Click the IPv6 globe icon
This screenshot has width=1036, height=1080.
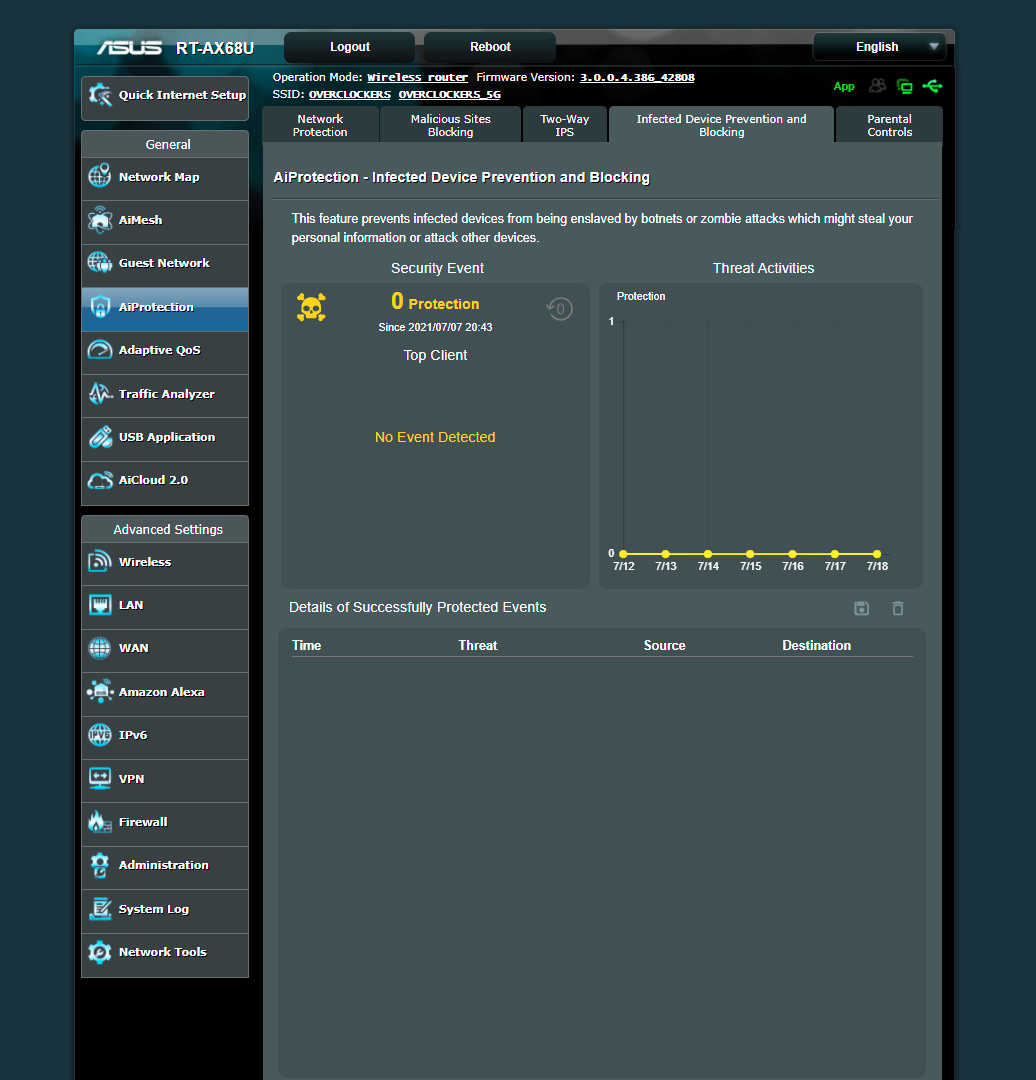click(100, 735)
